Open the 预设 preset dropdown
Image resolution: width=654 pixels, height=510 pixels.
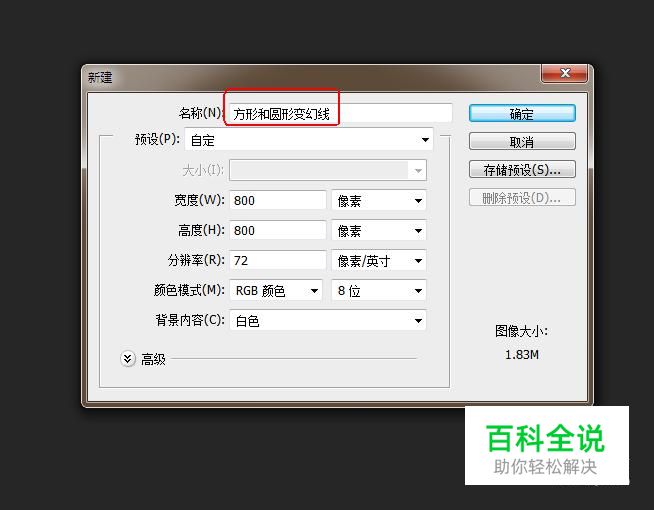[x=309, y=140]
